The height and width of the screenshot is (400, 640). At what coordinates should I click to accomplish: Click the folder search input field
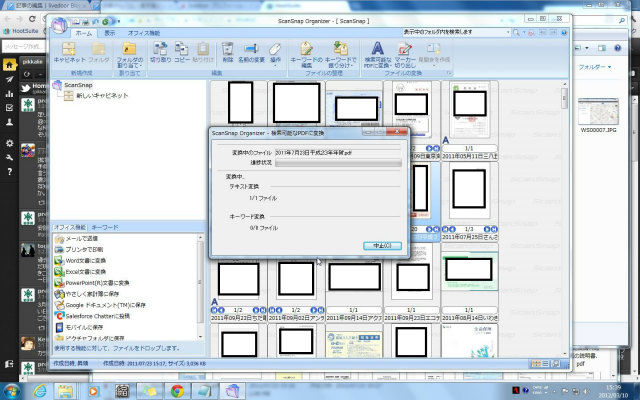(454, 32)
